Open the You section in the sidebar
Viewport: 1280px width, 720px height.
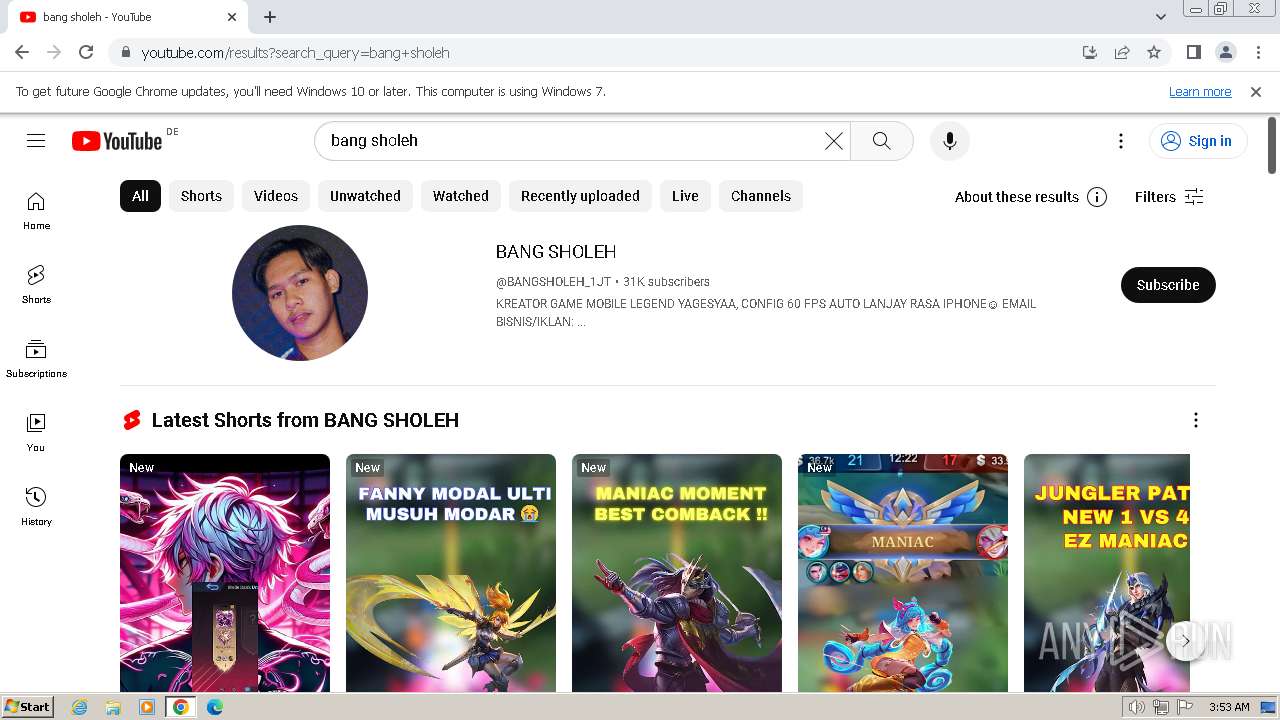click(36, 433)
